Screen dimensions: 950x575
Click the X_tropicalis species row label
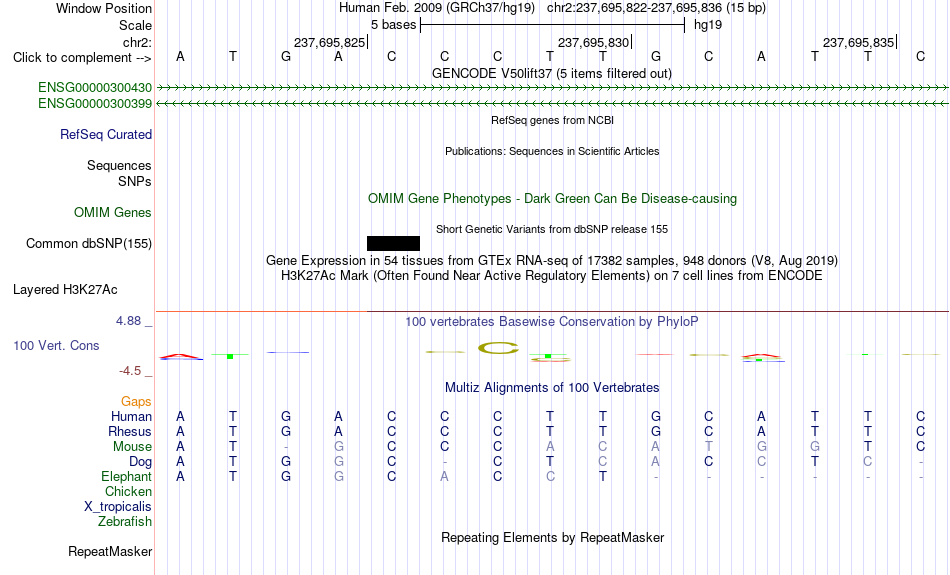[x=118, y=507]
